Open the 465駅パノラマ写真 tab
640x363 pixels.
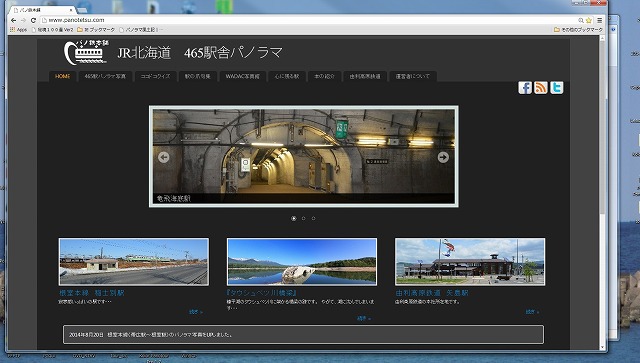105,76
